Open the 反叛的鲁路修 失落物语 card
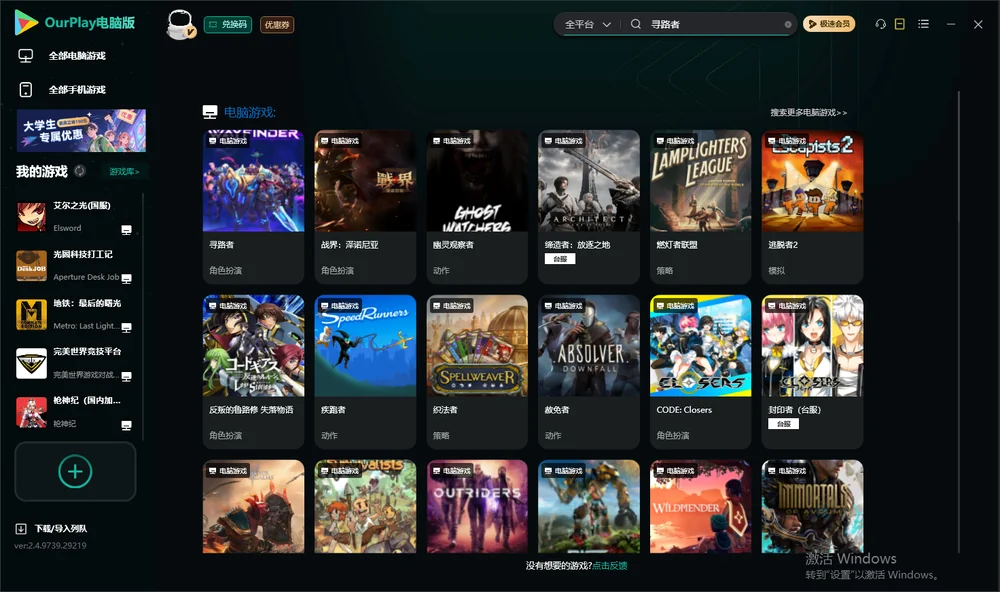This screenshot has height=592, width=1000. [253, 372]
